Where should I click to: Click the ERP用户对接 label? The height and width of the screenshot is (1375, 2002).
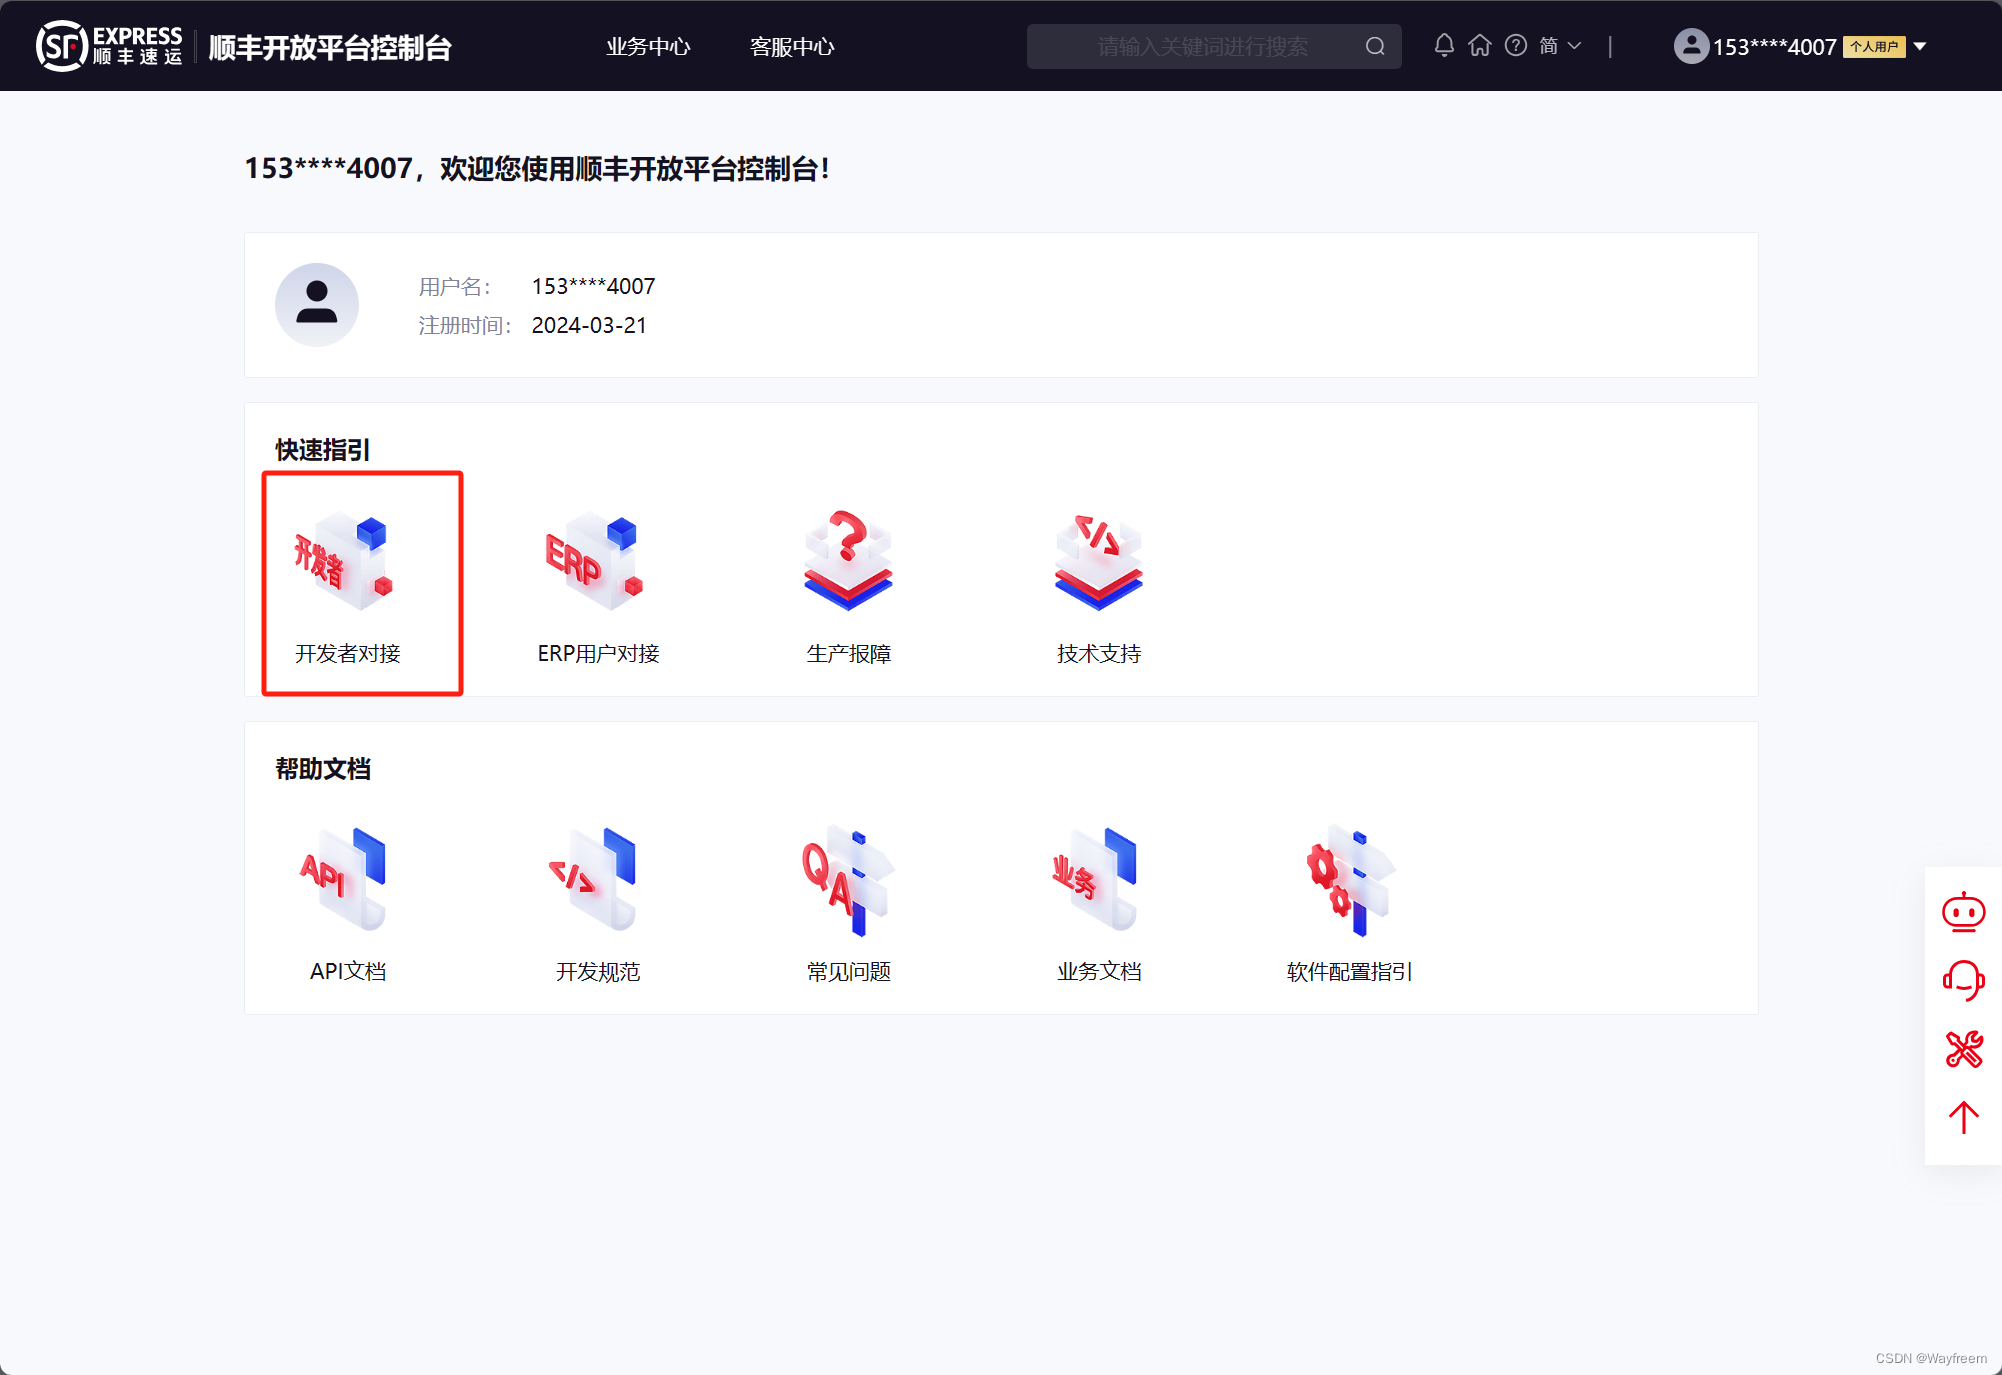598,653
